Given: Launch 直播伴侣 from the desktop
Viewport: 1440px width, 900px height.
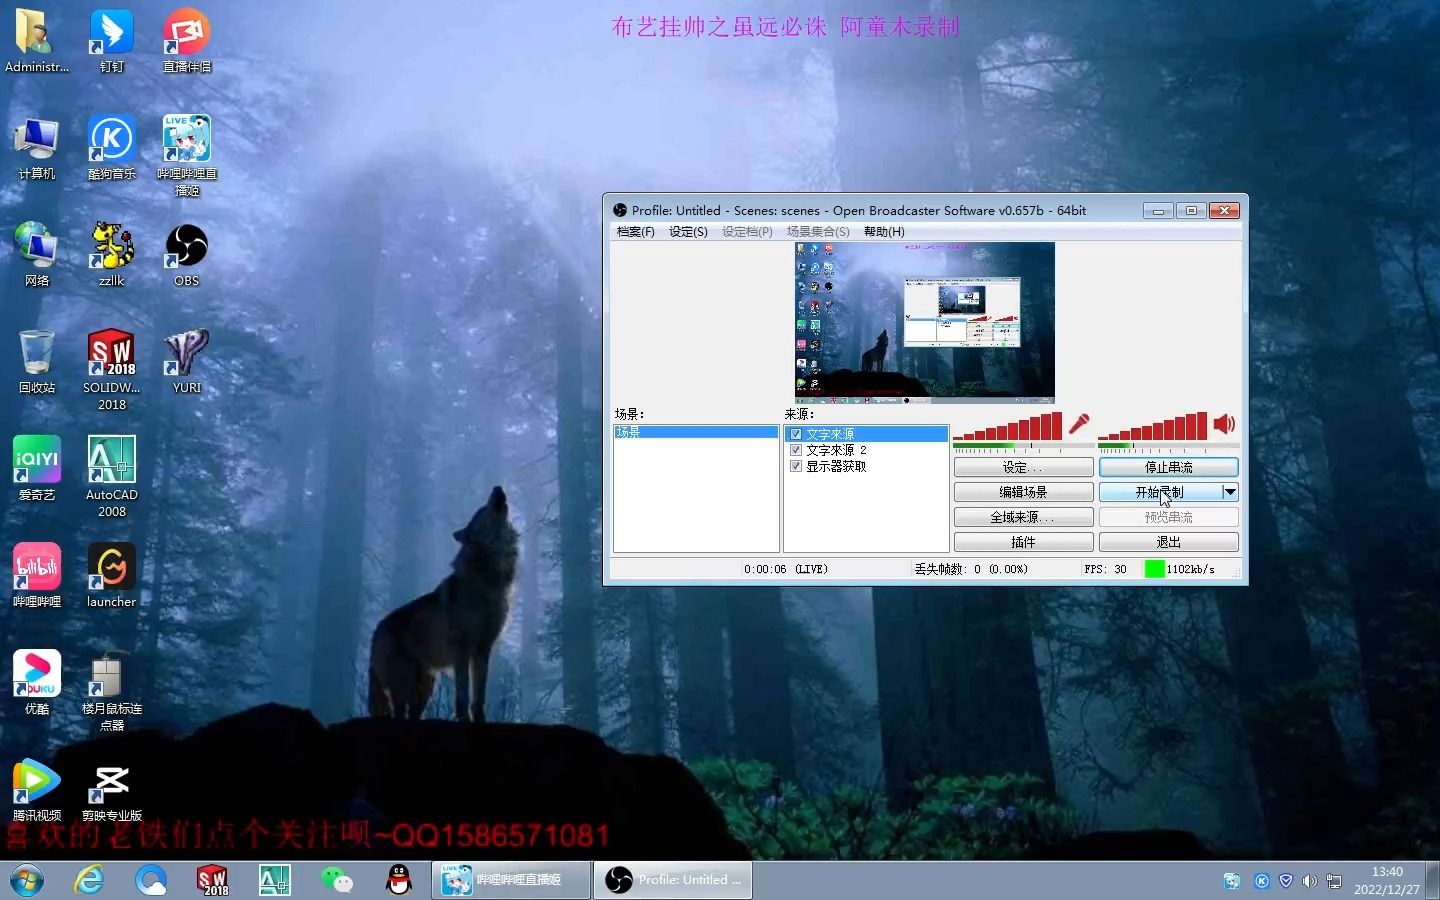Looking at the screenshot, I should pyautogui.click(x=187, y=41).
